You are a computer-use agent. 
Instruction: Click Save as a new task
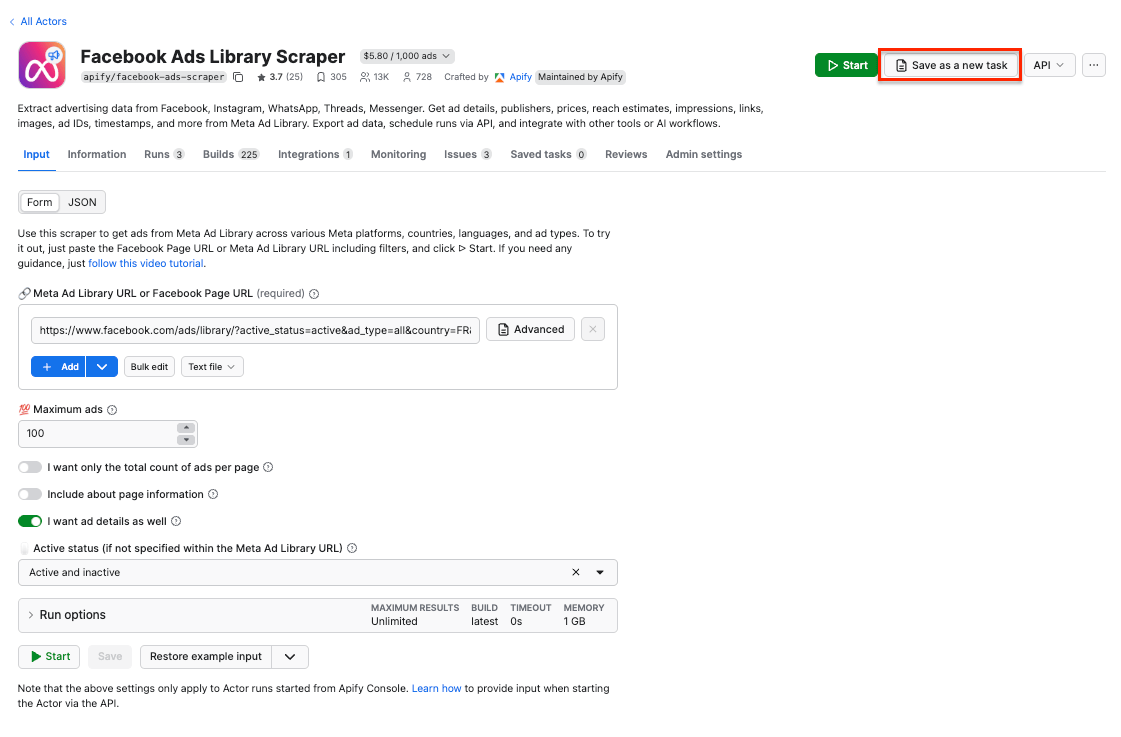[949, 64]
